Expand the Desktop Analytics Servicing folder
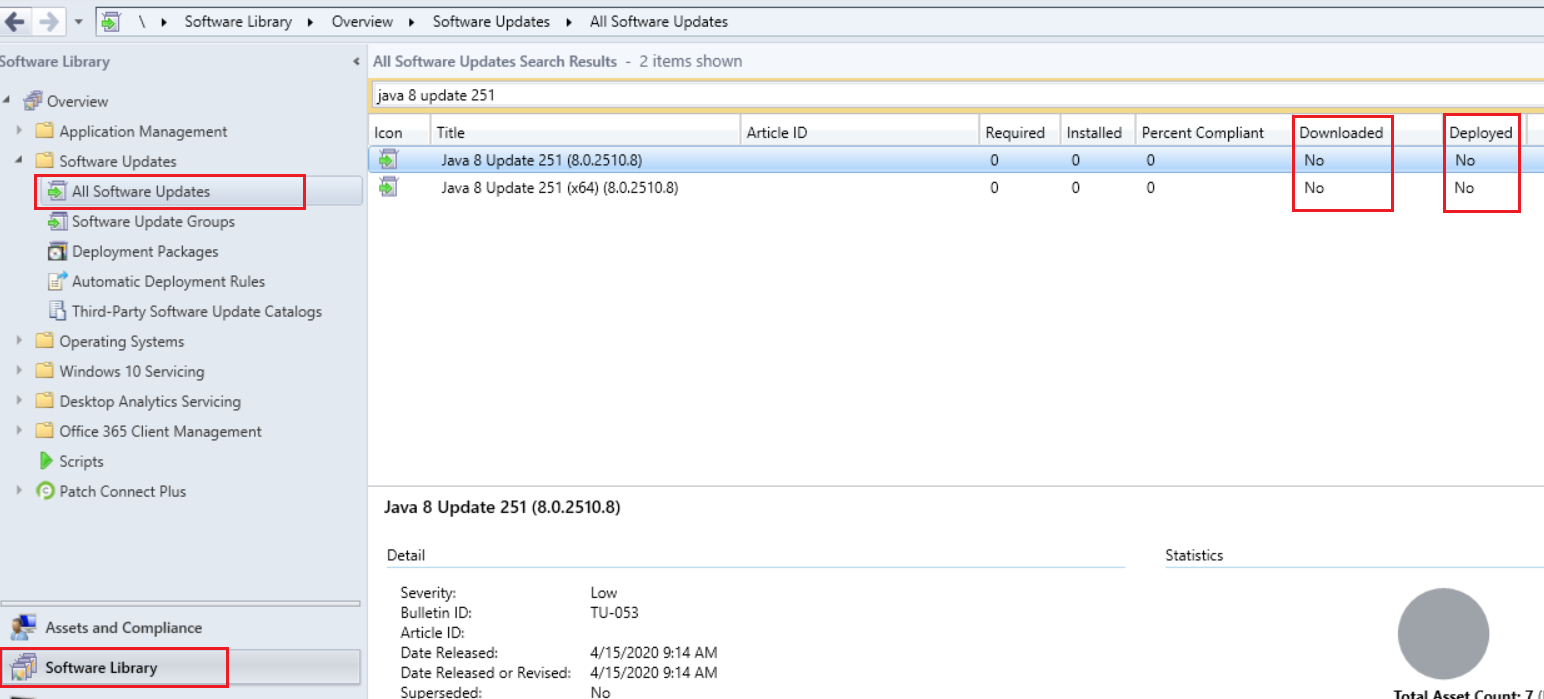 click(x=20, y=401)
